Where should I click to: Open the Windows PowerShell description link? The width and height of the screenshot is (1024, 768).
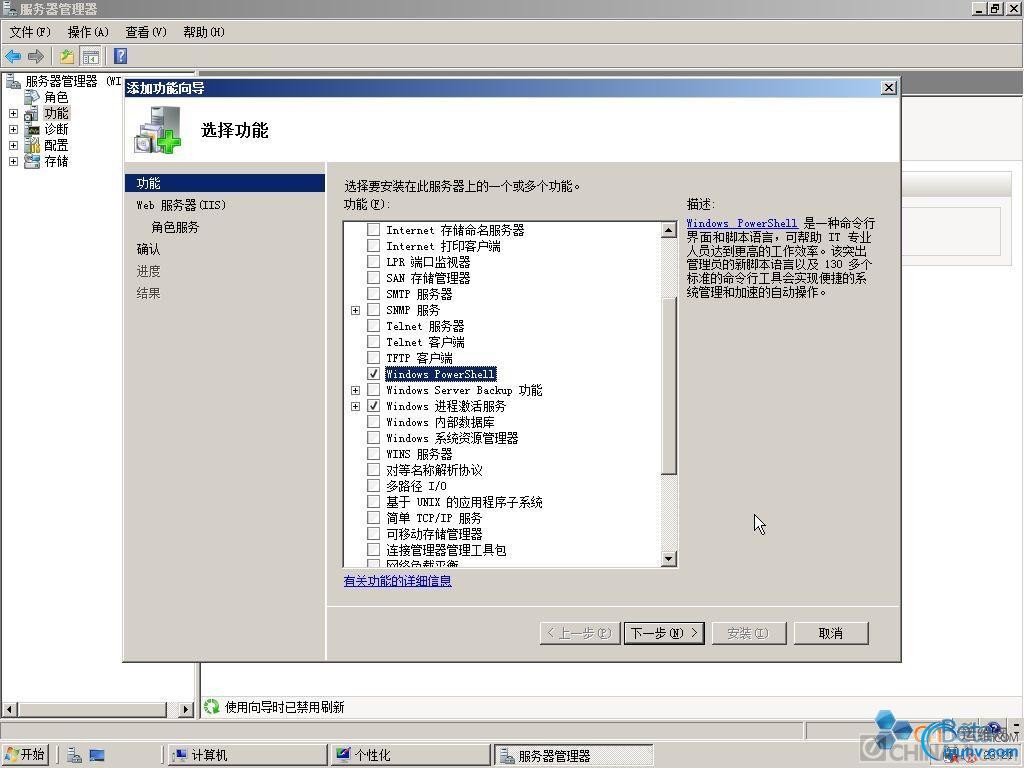click(742, 223)
